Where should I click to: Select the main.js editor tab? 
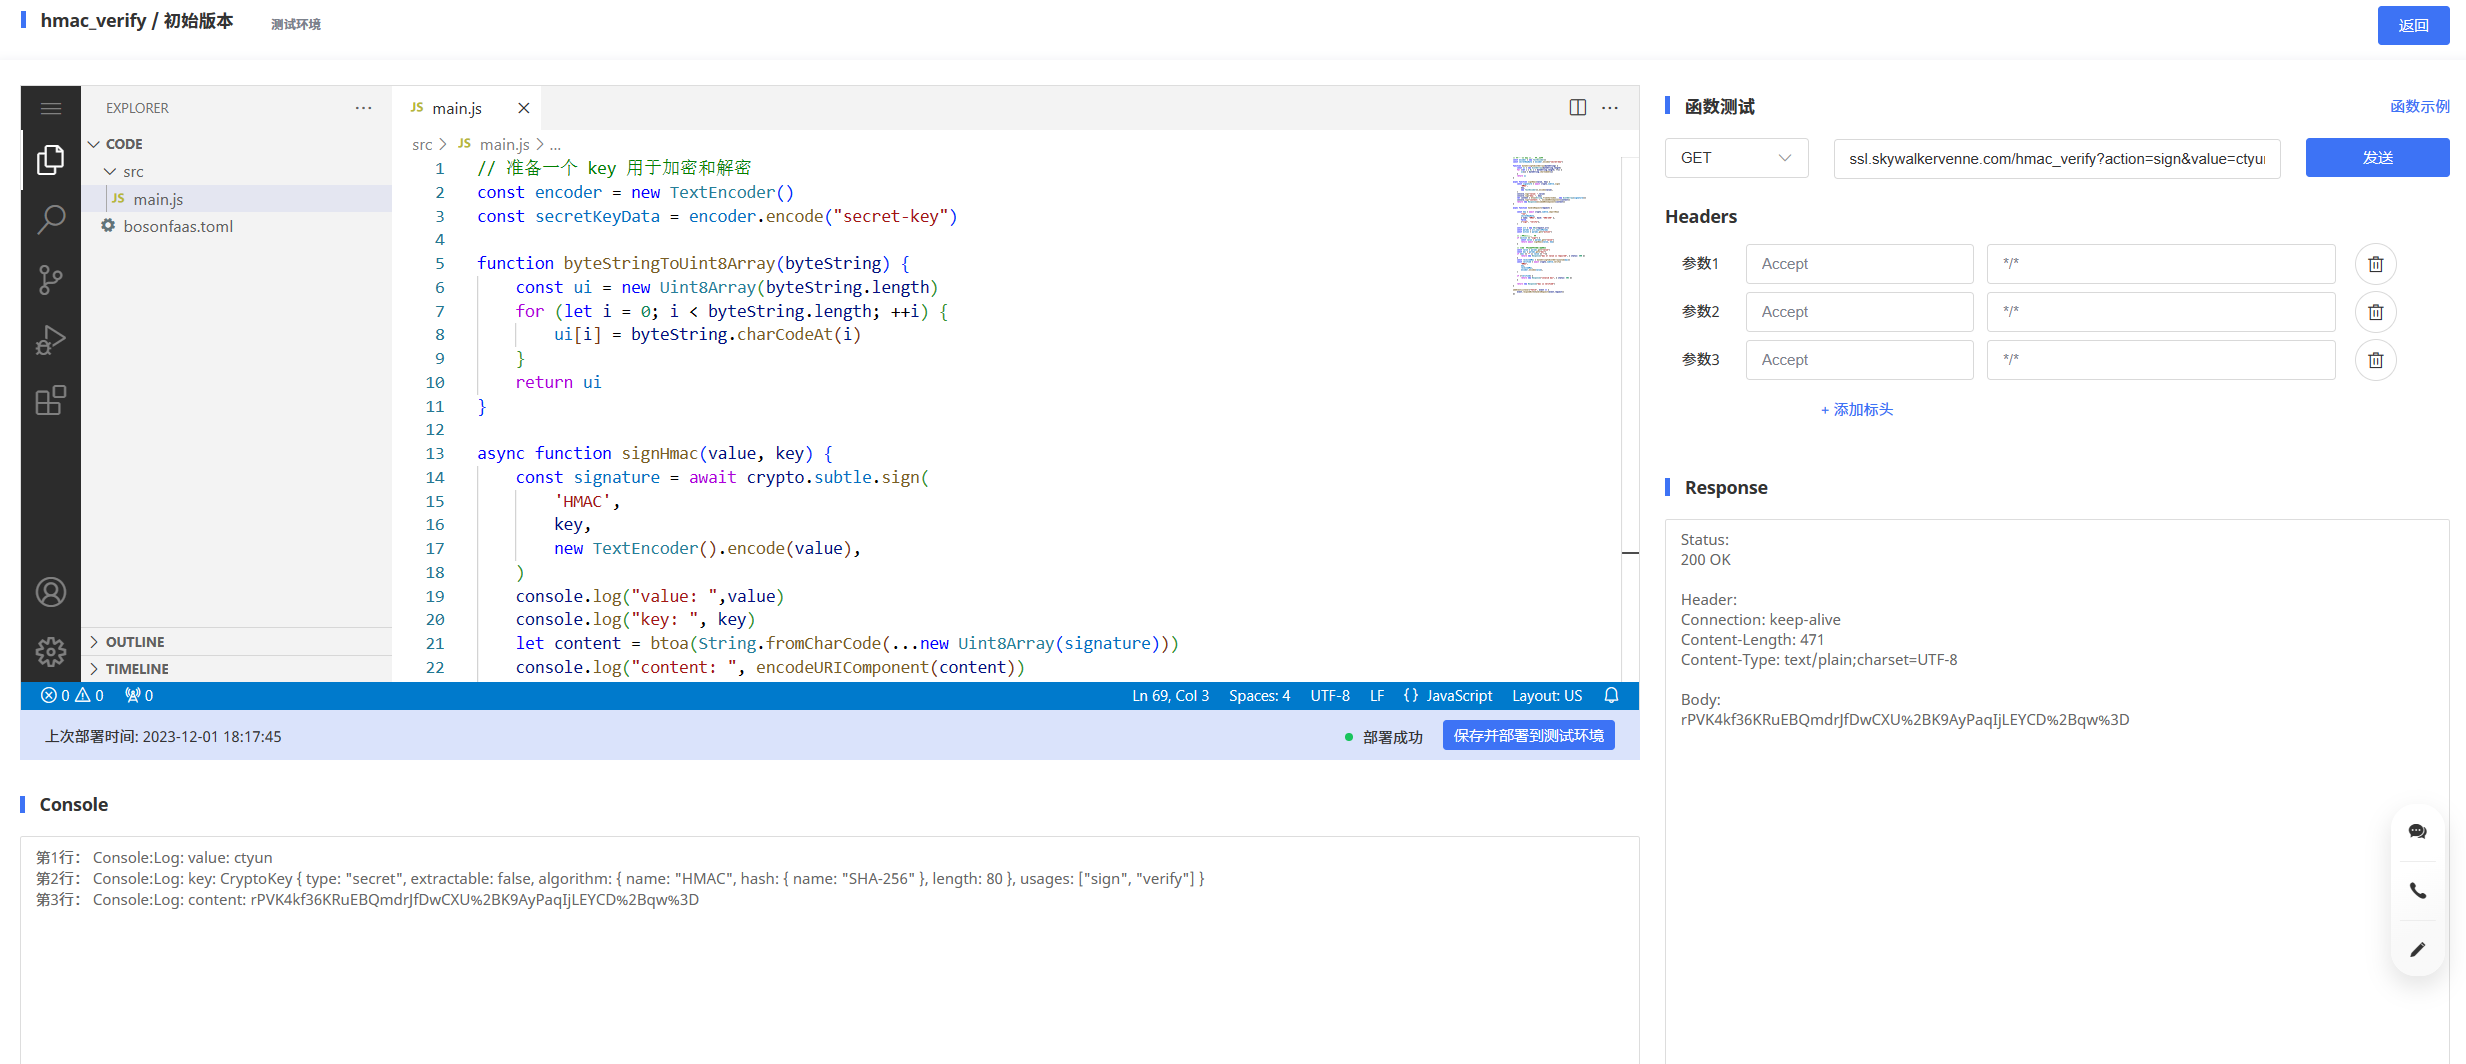(x=457, y=108)
